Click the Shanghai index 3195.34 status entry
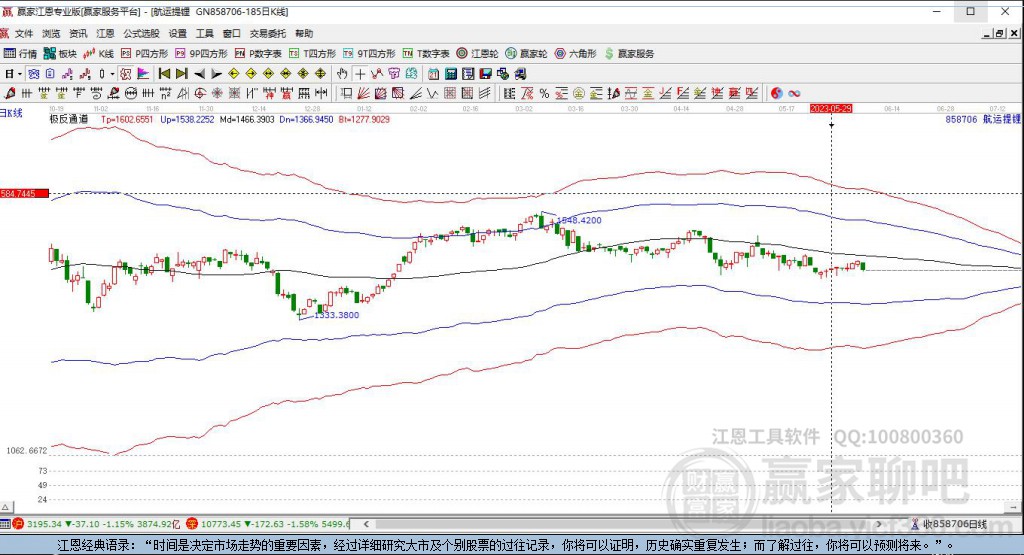The image size is (1024, 555). [96, 524]
